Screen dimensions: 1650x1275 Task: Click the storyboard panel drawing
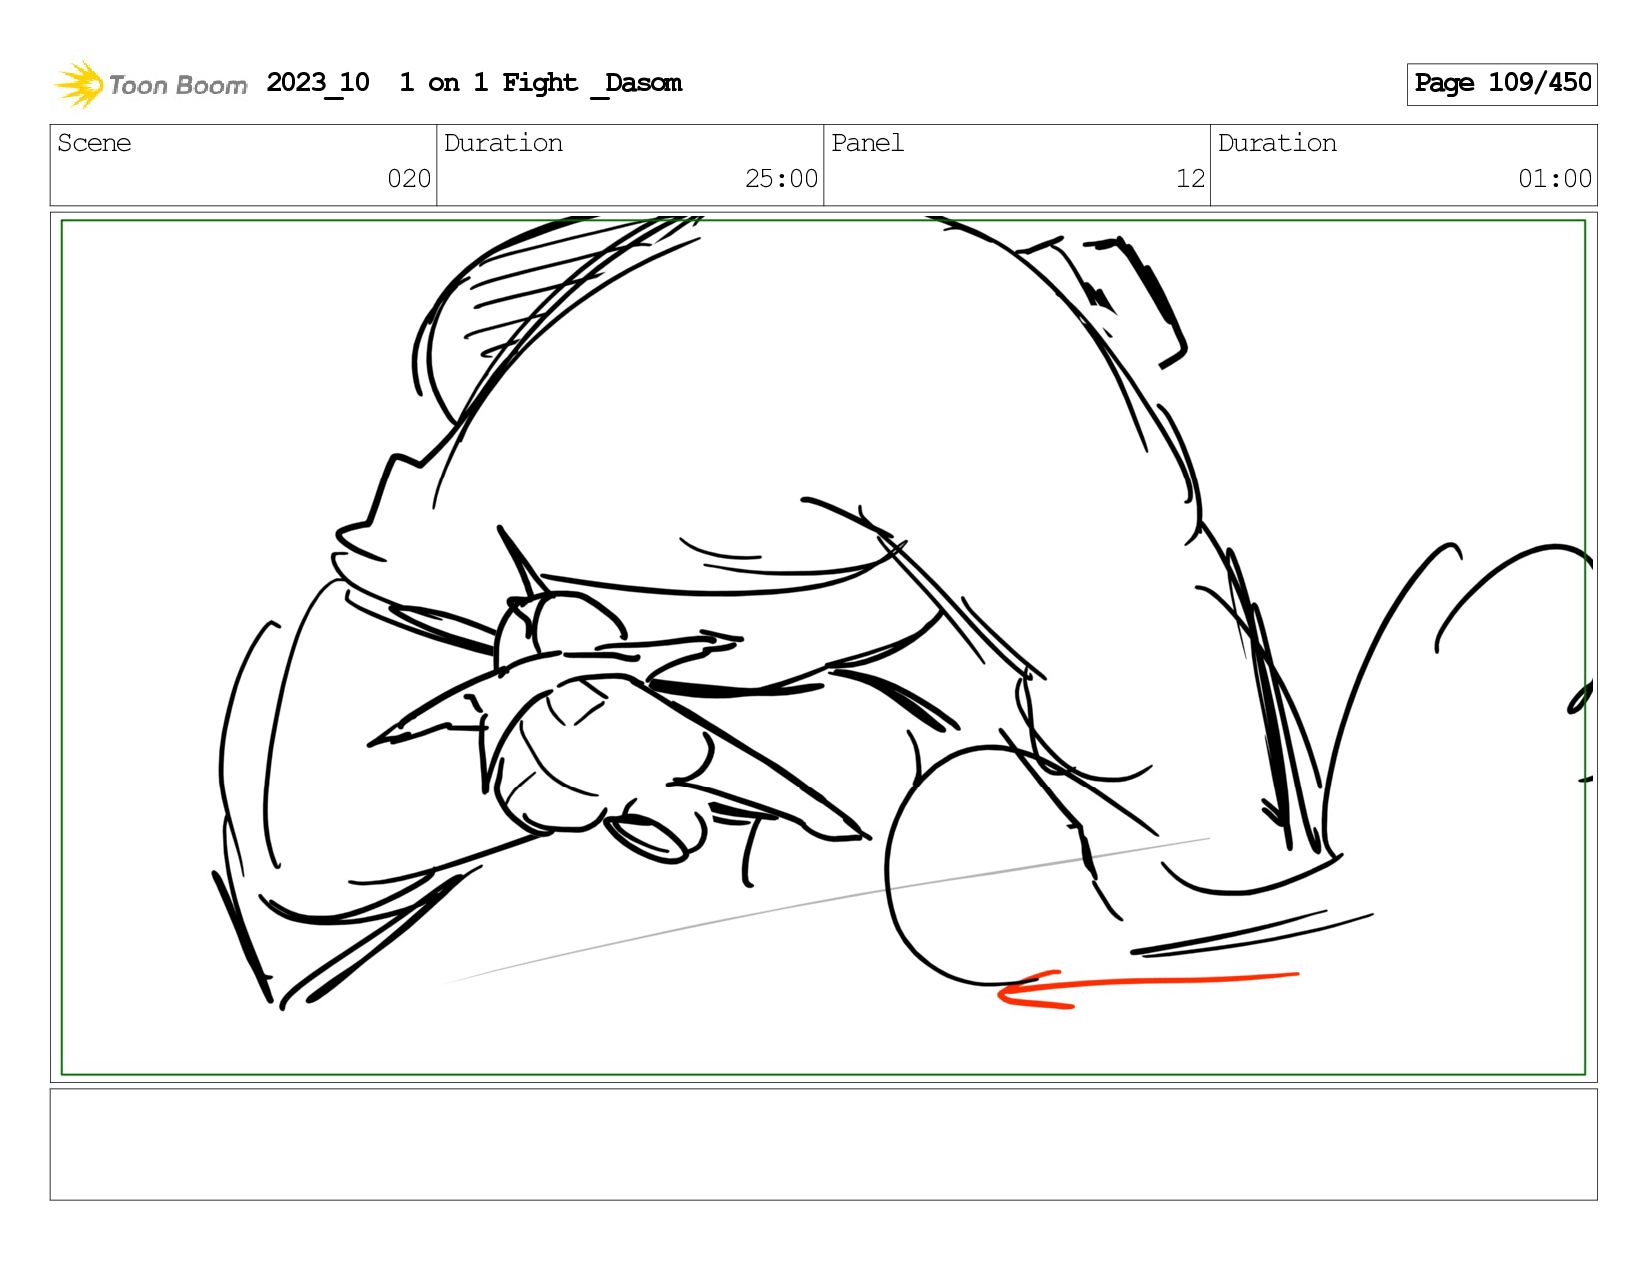[823, 647]
